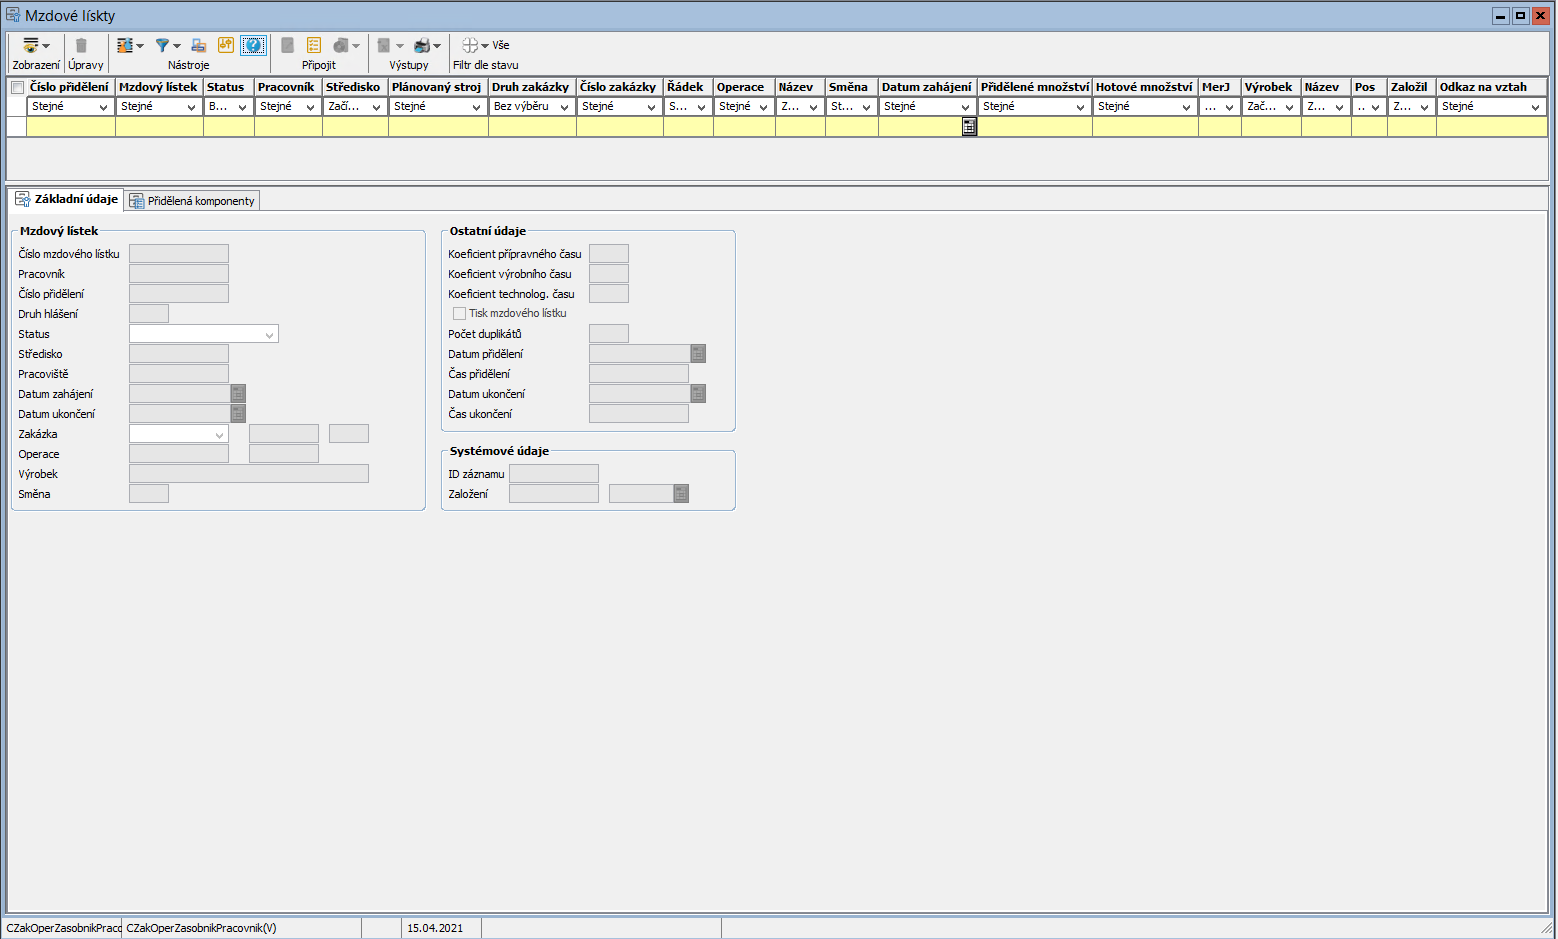Click the trash icon in Úpravy
This screenshot has height=939, width=1558.
82,46
